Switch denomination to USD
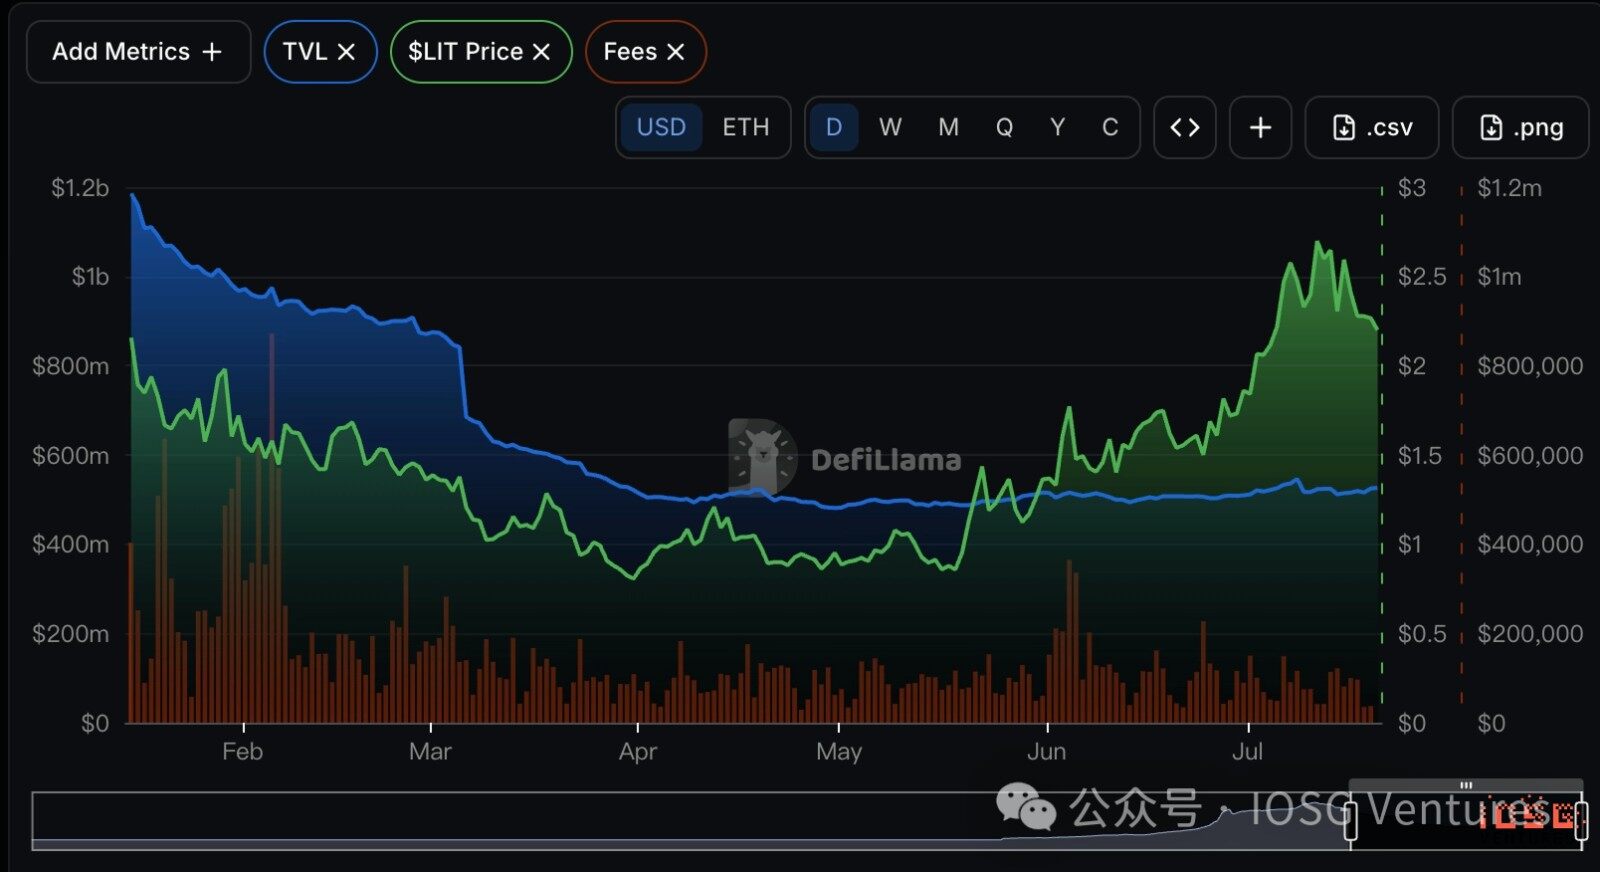This screenshot has width=1600, height=872. [661, 127]
